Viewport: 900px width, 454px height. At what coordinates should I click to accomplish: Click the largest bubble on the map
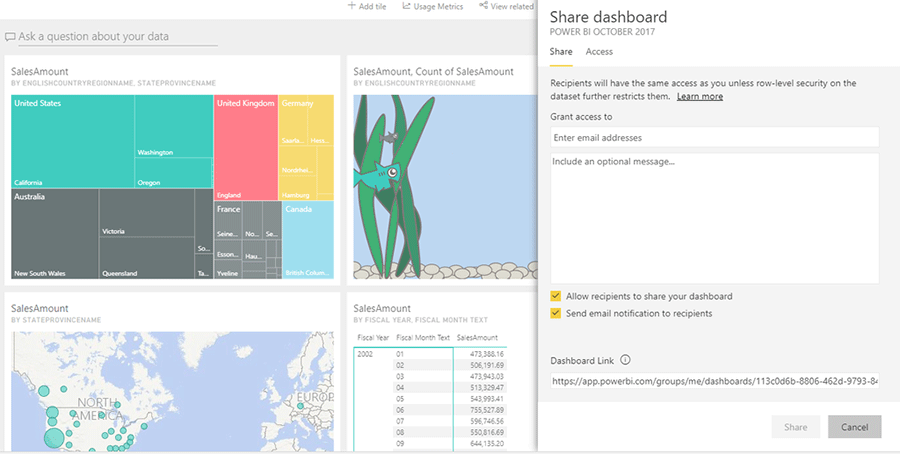pos(54,437)
